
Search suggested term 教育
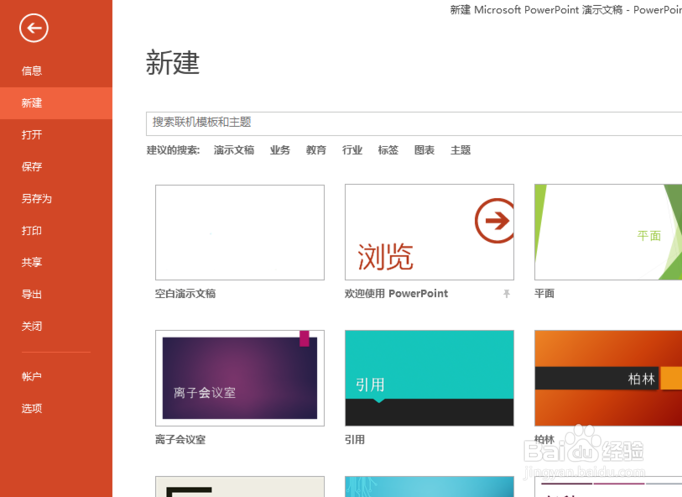point(316,150)
